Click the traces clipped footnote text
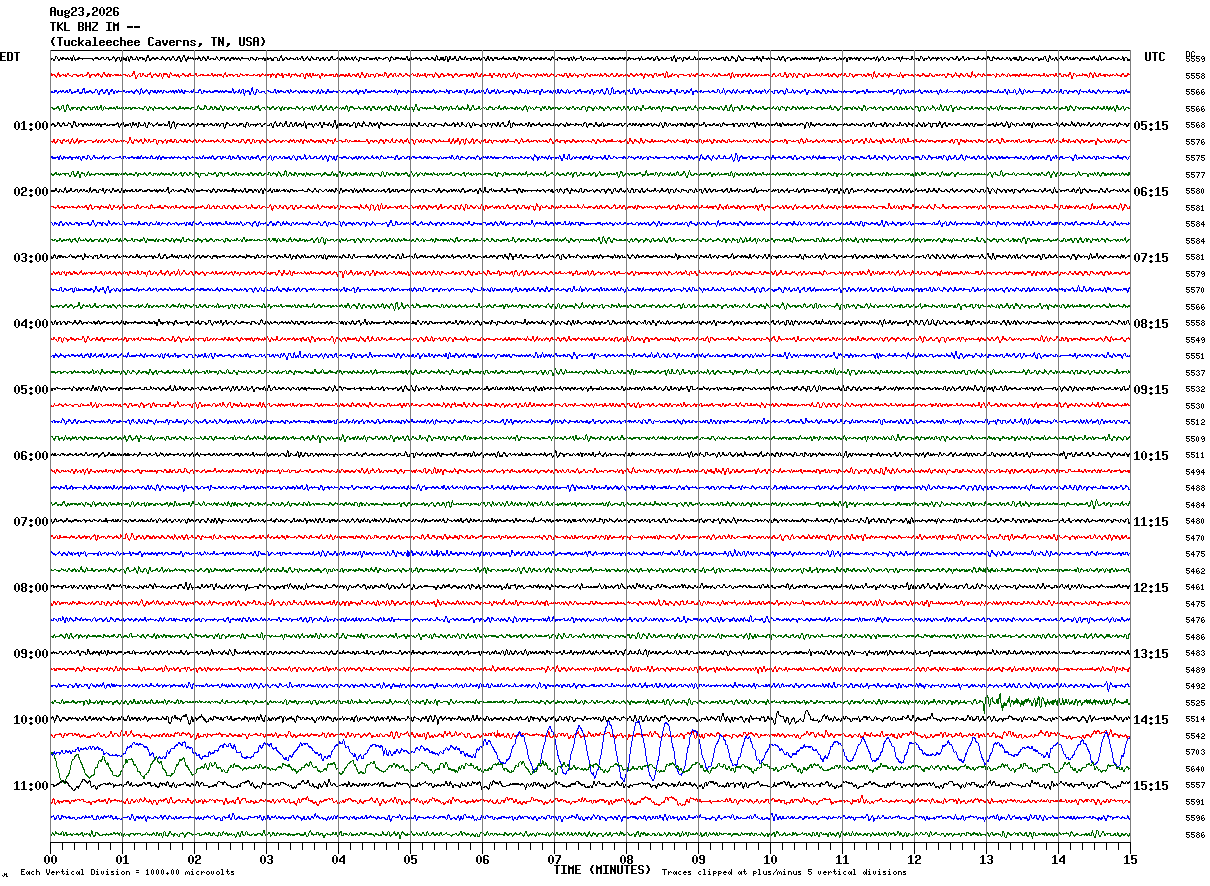The image size is (1210, 886). [784, 873]
